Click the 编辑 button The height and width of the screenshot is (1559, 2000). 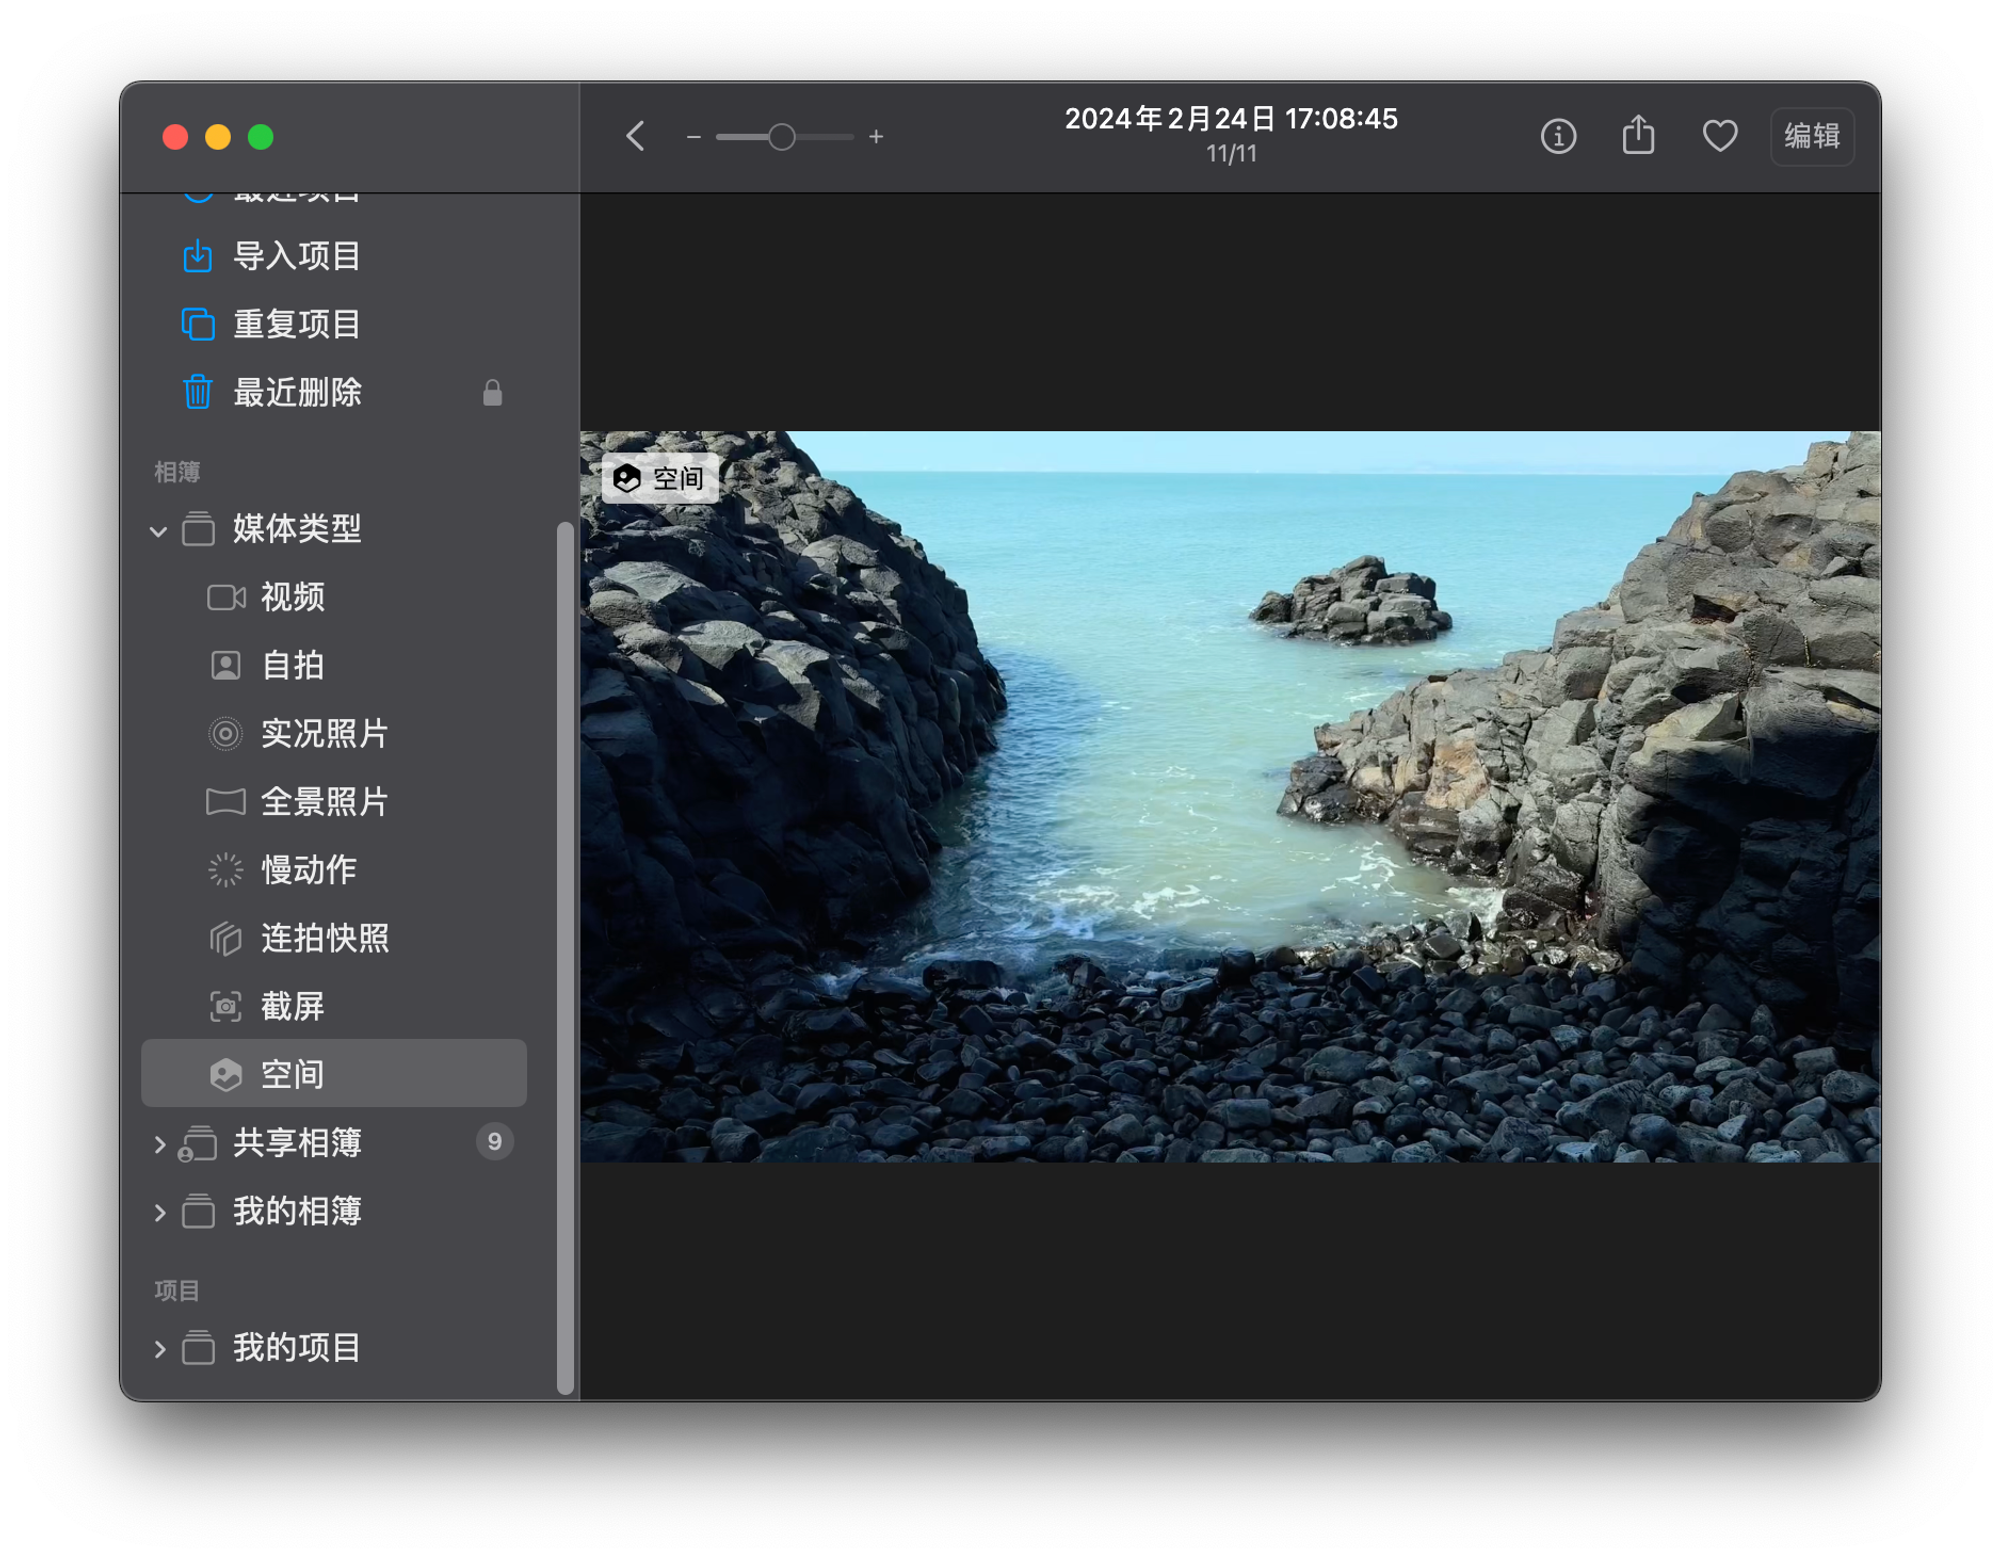(1811, 136)
